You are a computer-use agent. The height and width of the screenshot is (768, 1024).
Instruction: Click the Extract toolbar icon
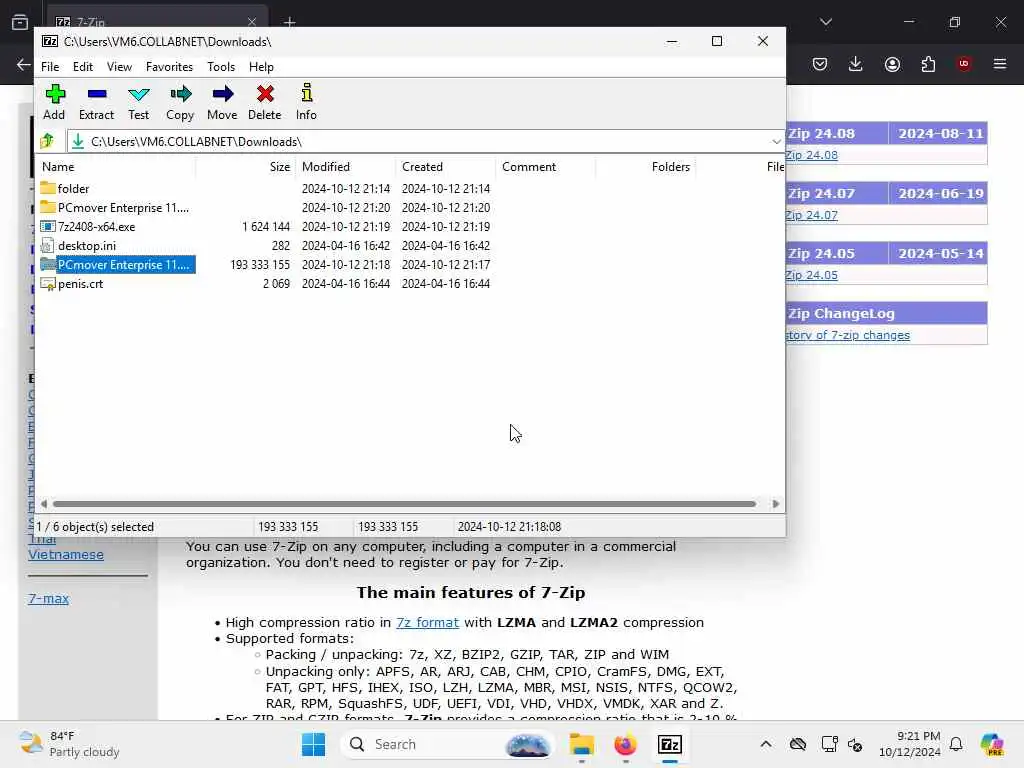point(97,94)
